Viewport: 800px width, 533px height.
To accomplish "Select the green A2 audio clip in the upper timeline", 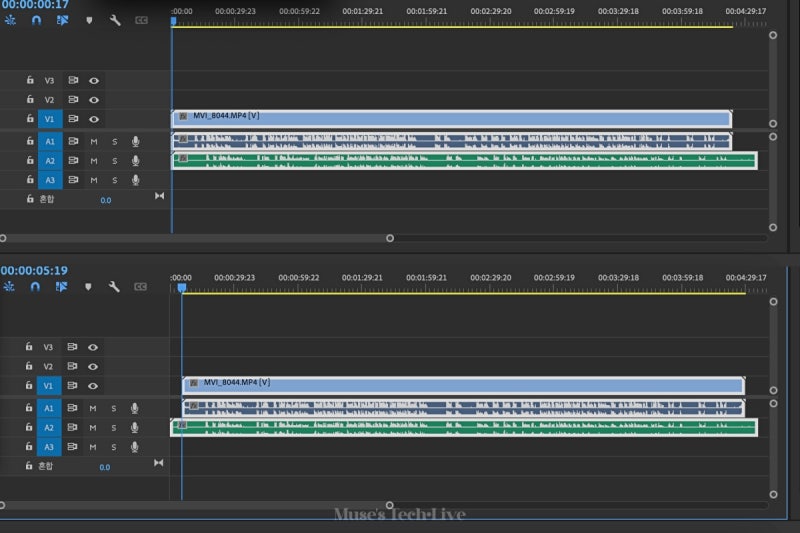I will (x=460, y=160).
